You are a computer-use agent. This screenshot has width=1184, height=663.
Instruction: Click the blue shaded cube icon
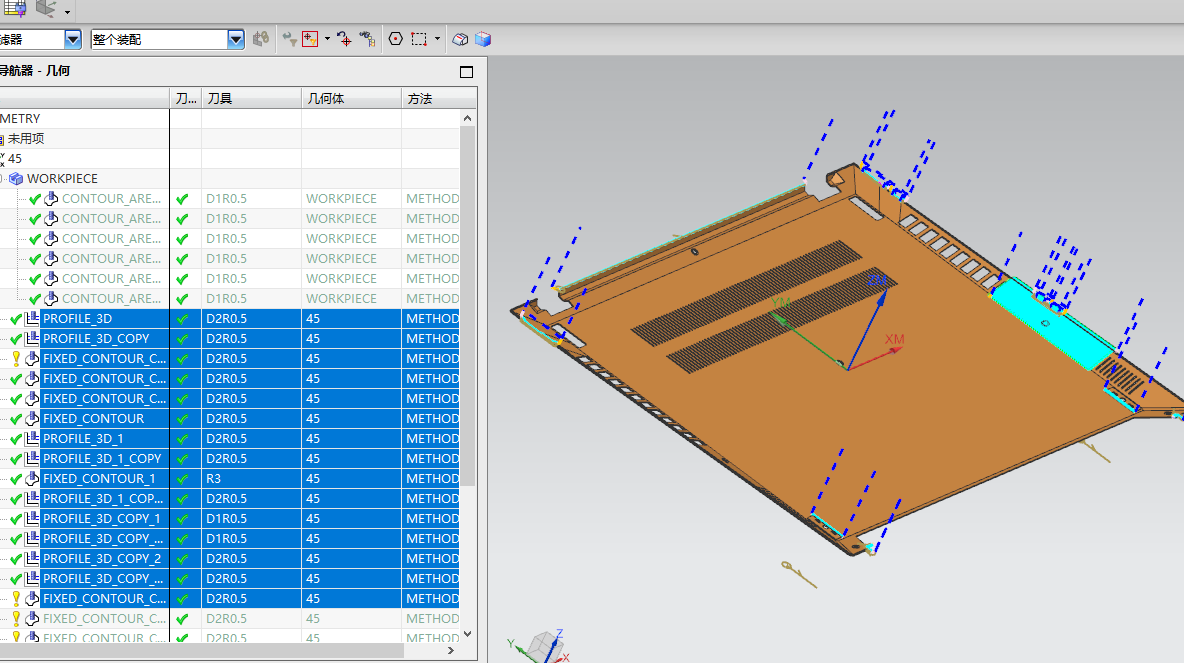coord(483,39)
